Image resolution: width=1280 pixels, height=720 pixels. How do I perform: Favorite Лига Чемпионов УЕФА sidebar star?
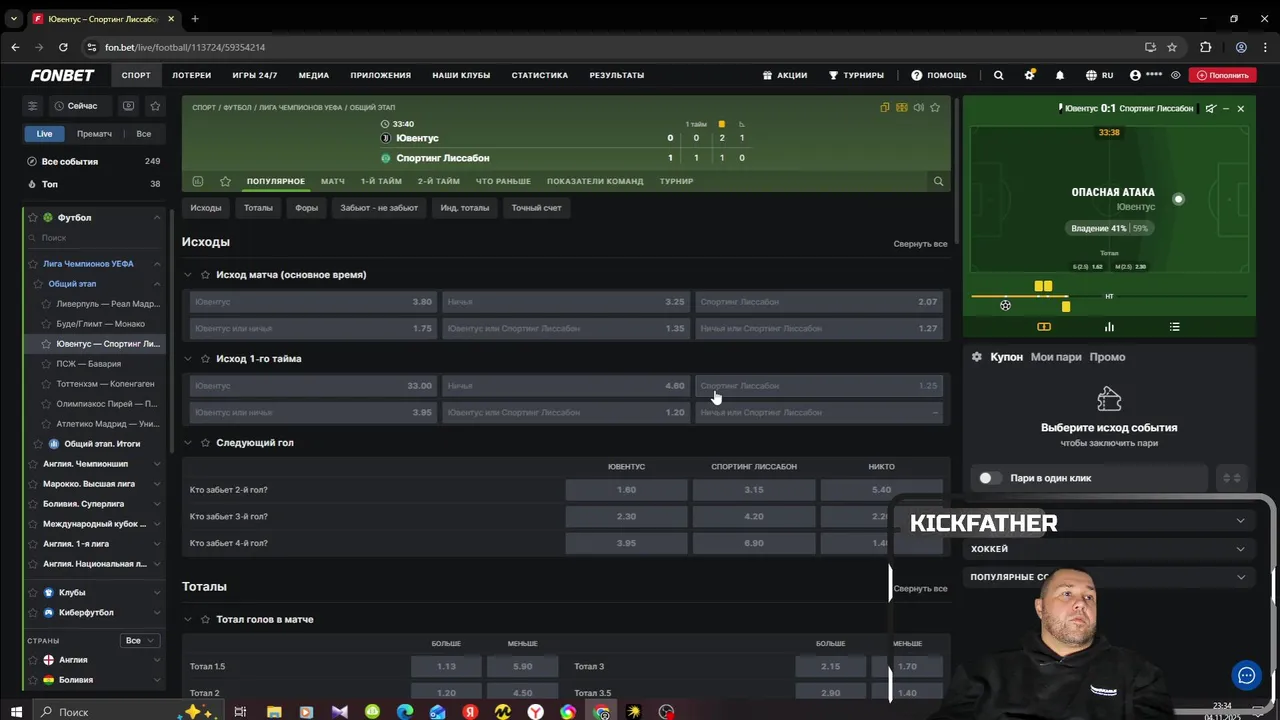pyautogui.click(x=33, y=264)
